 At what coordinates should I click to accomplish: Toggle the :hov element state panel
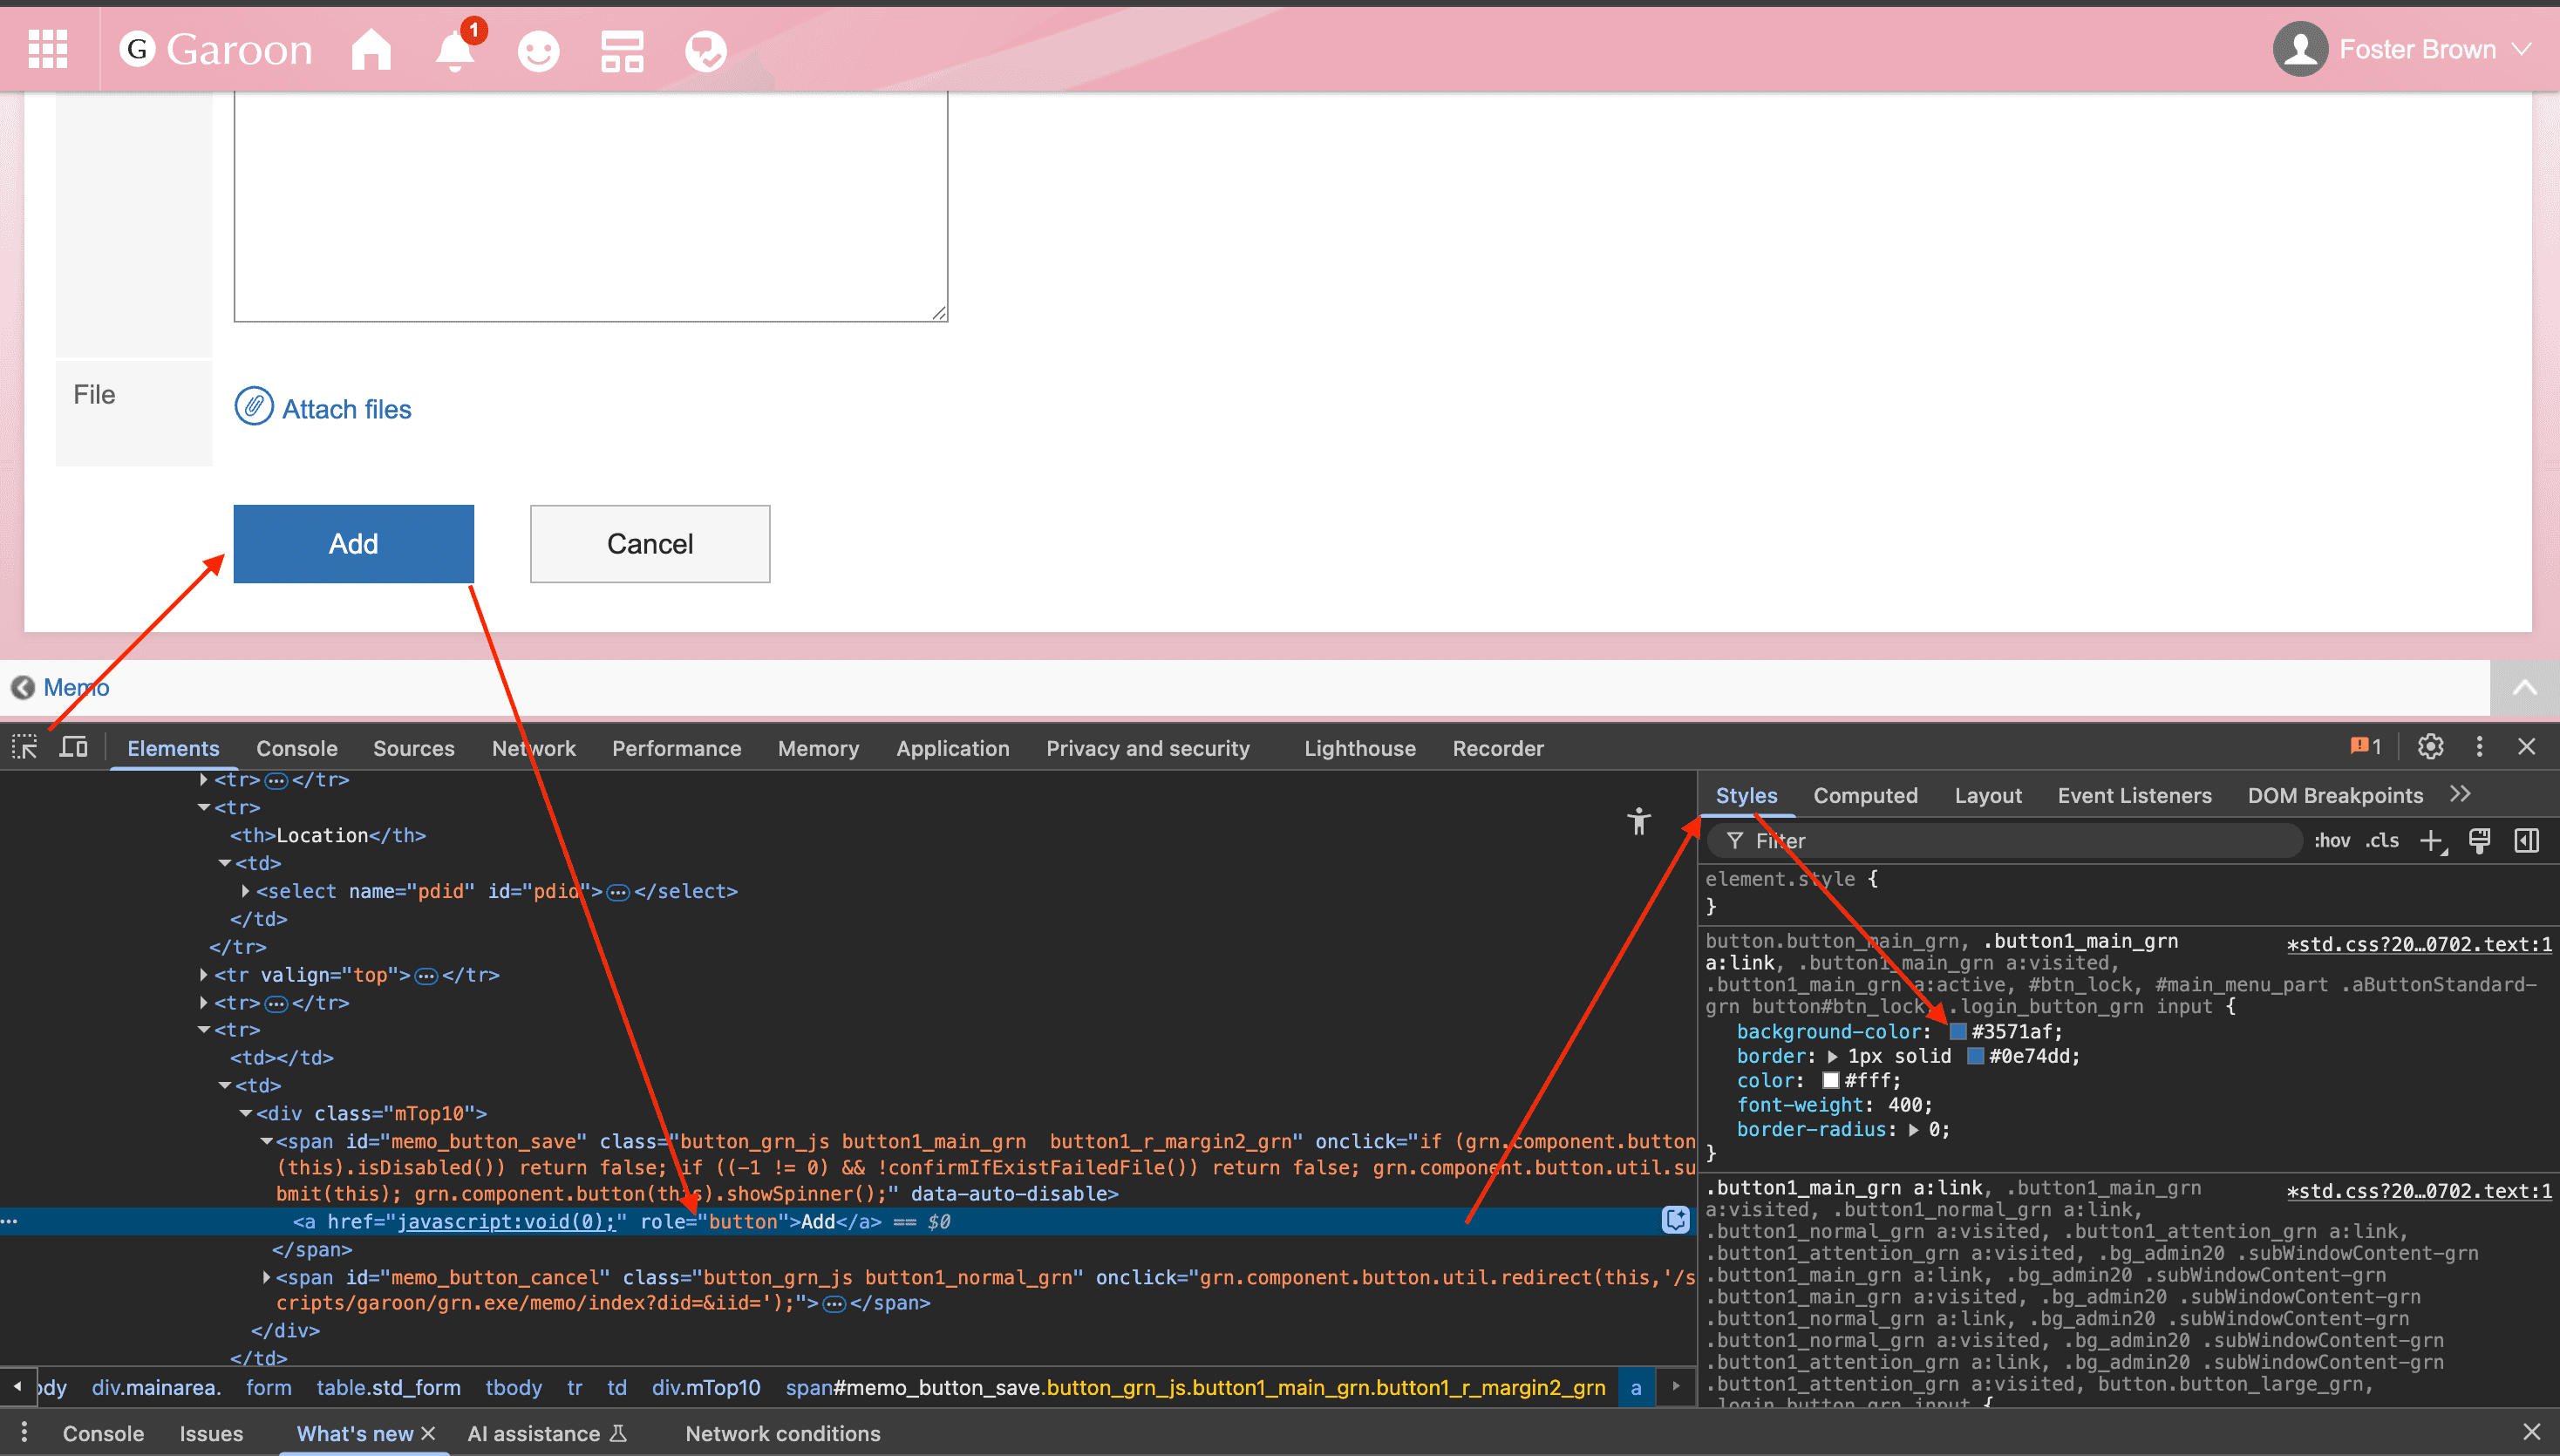[x=2331, y=841]
